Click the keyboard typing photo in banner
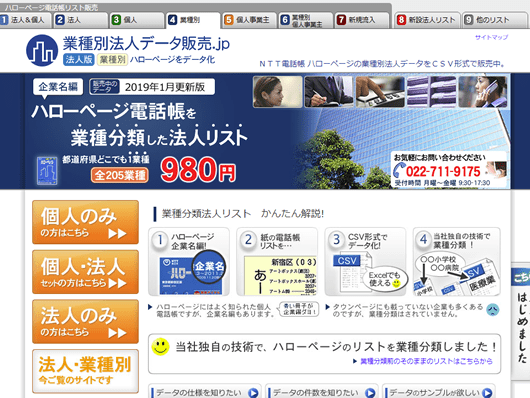530x398 pixels. pyautogui.click(x=380, y=92)
